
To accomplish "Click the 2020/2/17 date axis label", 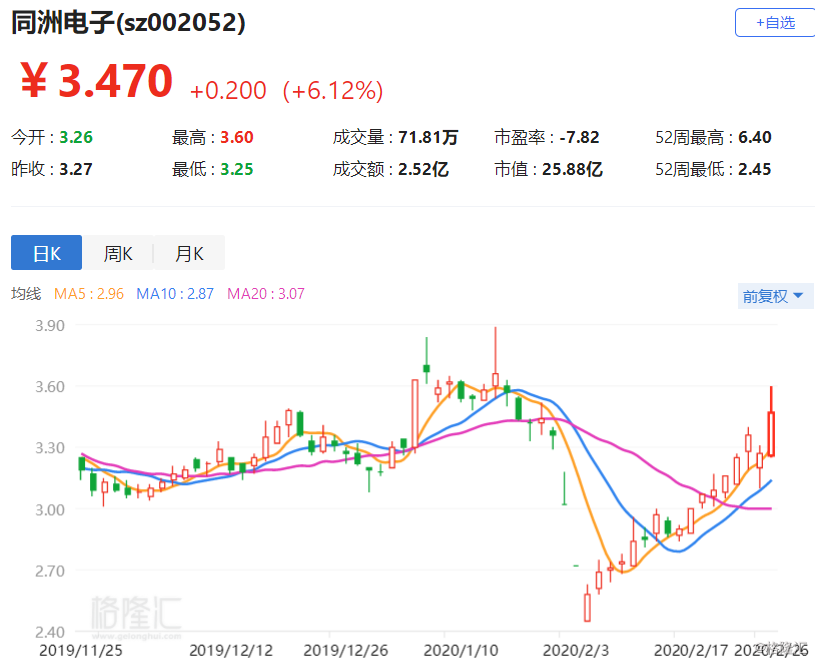I will tap(691, 651).
